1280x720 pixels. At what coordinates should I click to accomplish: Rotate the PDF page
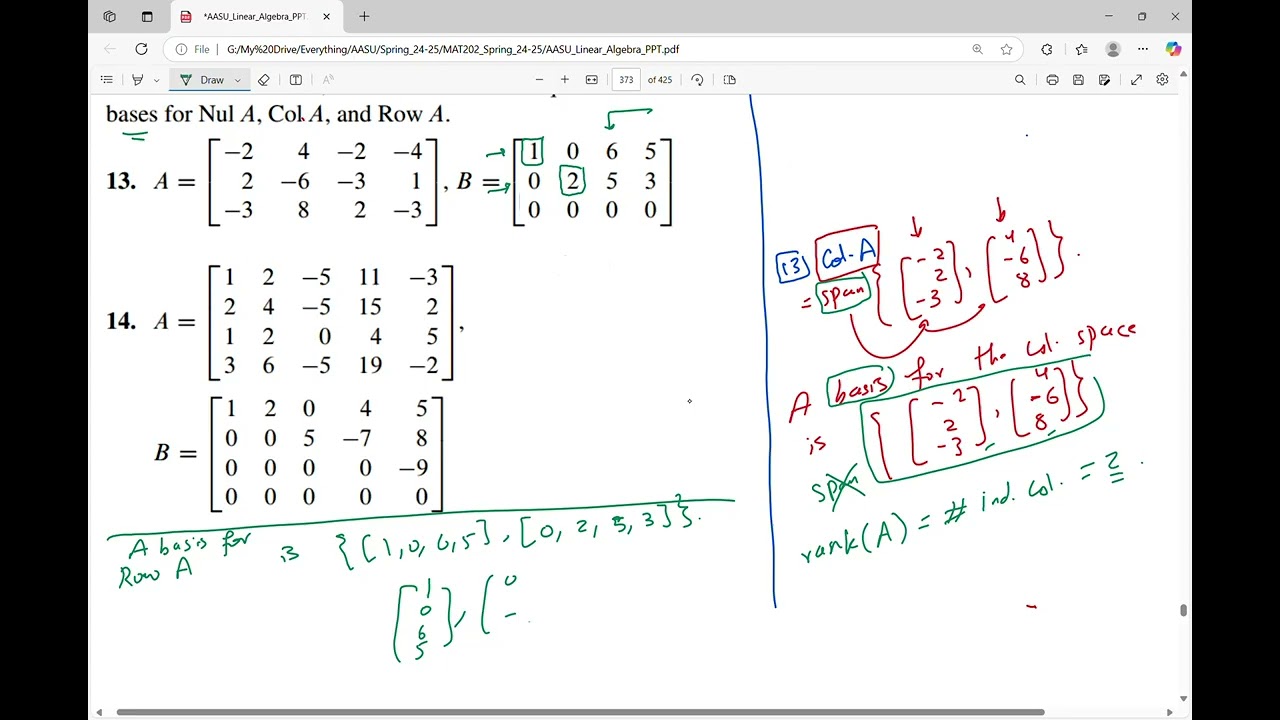[x=697, y=80]
